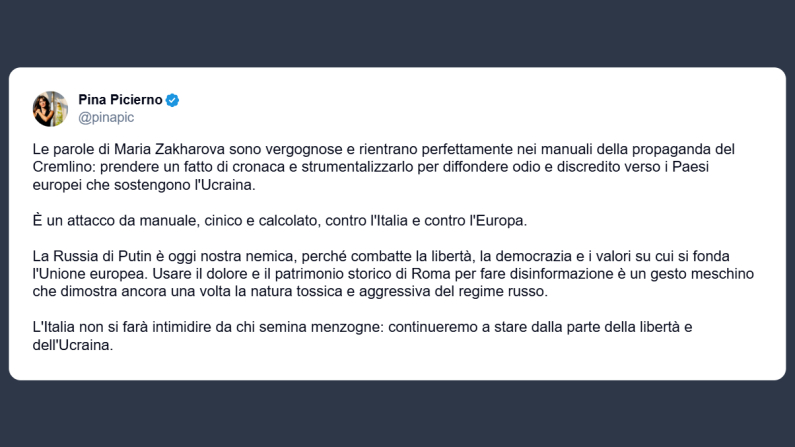Click the blue verified badge
Screen dimensions: 795x447
click(x=172, y=100)
